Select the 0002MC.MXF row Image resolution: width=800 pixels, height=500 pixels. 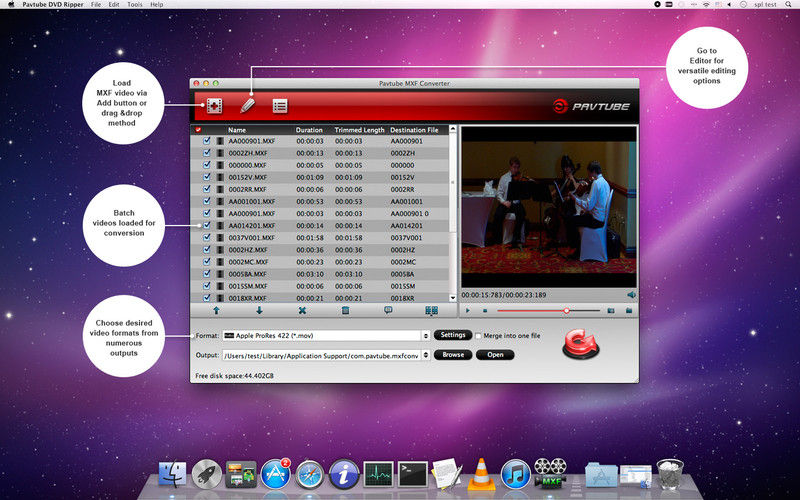click(319, 262)
